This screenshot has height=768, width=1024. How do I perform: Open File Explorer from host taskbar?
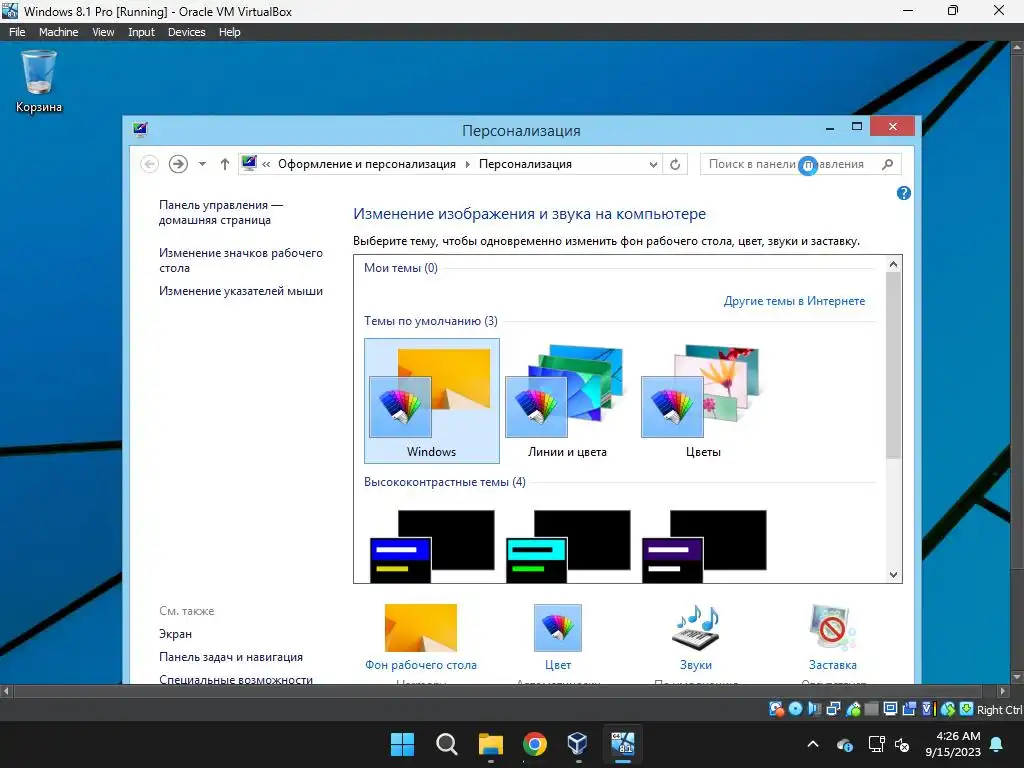pyautogui.click(x=490, y=744)
